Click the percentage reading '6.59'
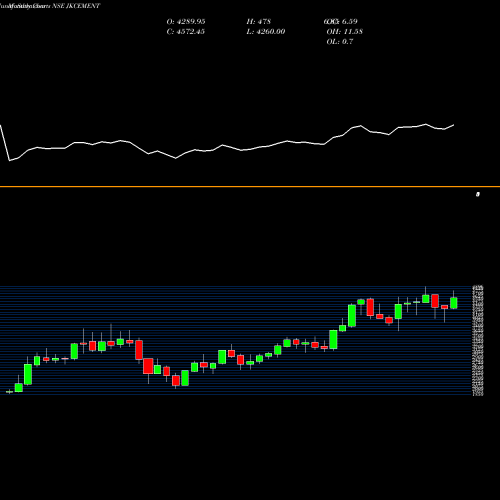Screen dimensions: 500x500 (x=349, y=22)
